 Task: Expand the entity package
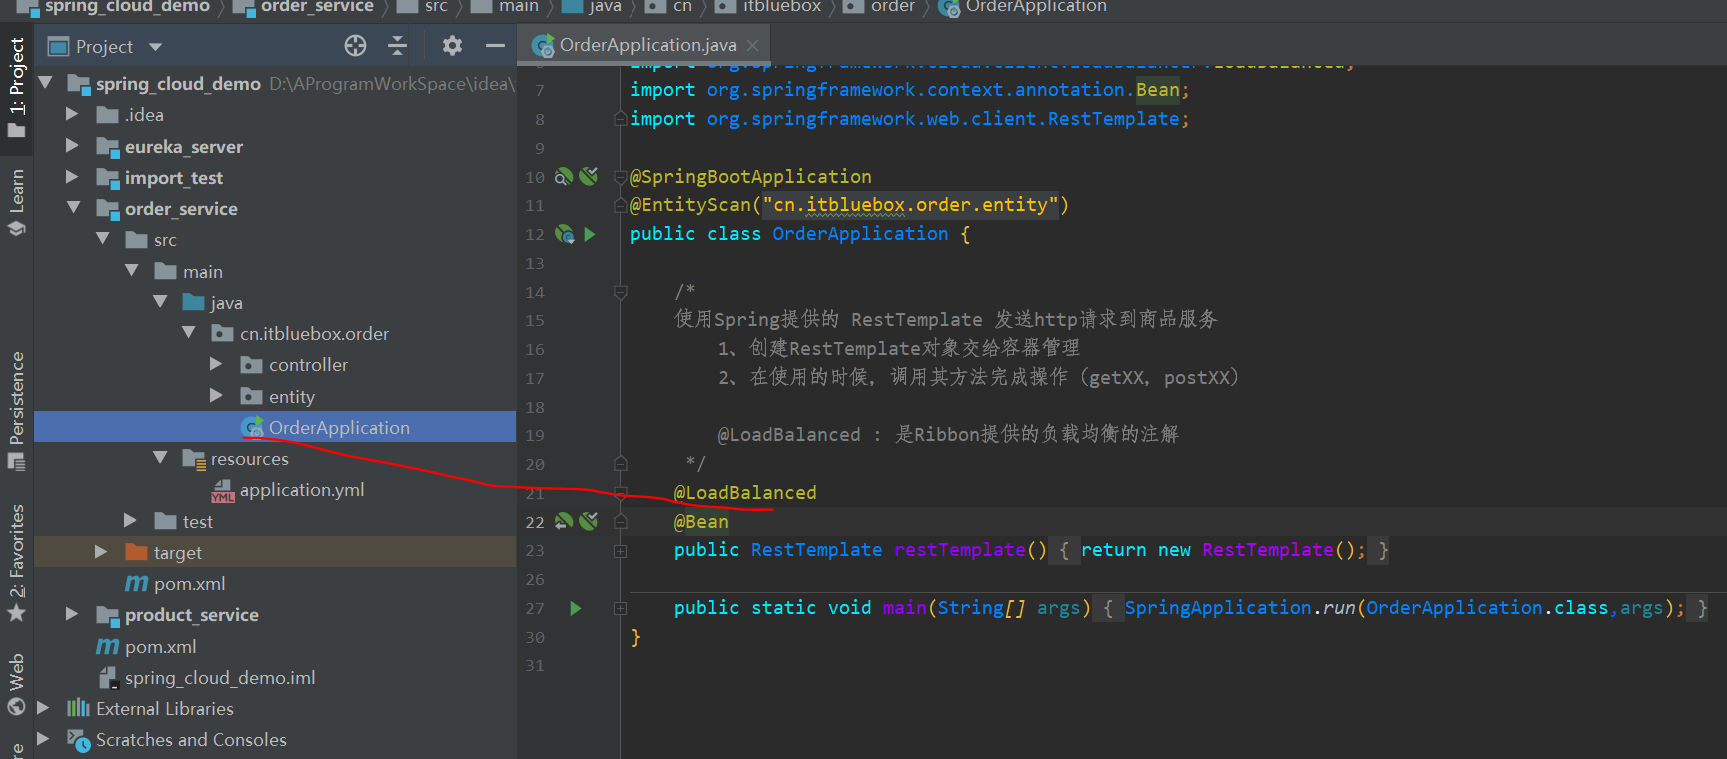(217, 396)
